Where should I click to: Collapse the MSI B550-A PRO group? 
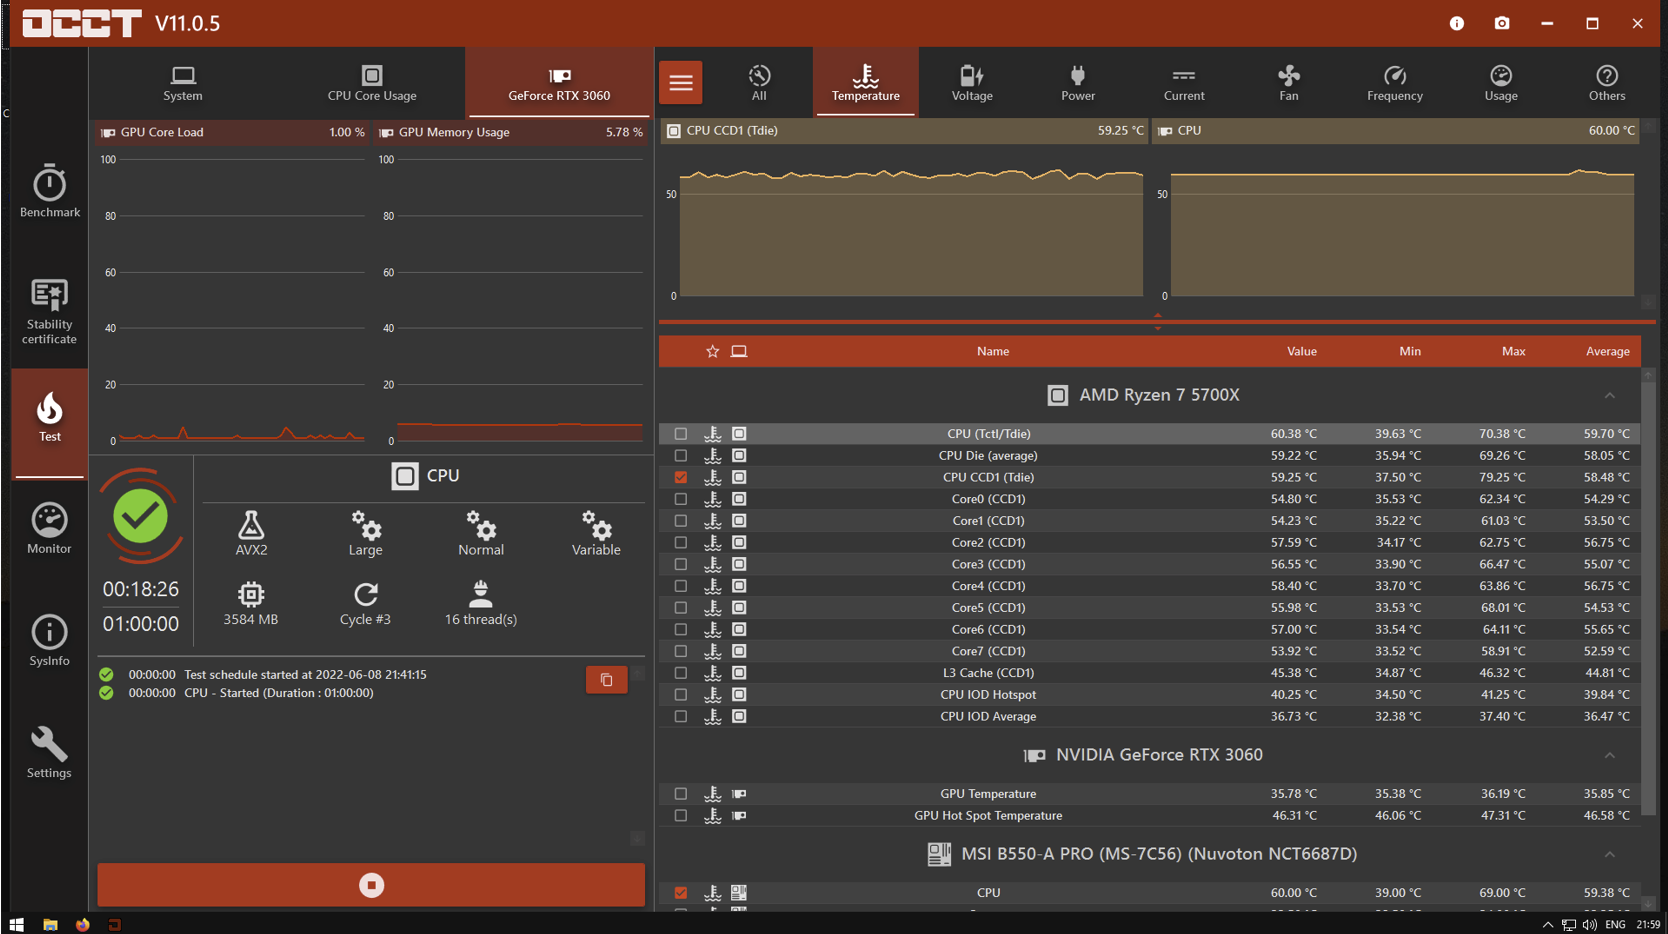pos(1609,854)
